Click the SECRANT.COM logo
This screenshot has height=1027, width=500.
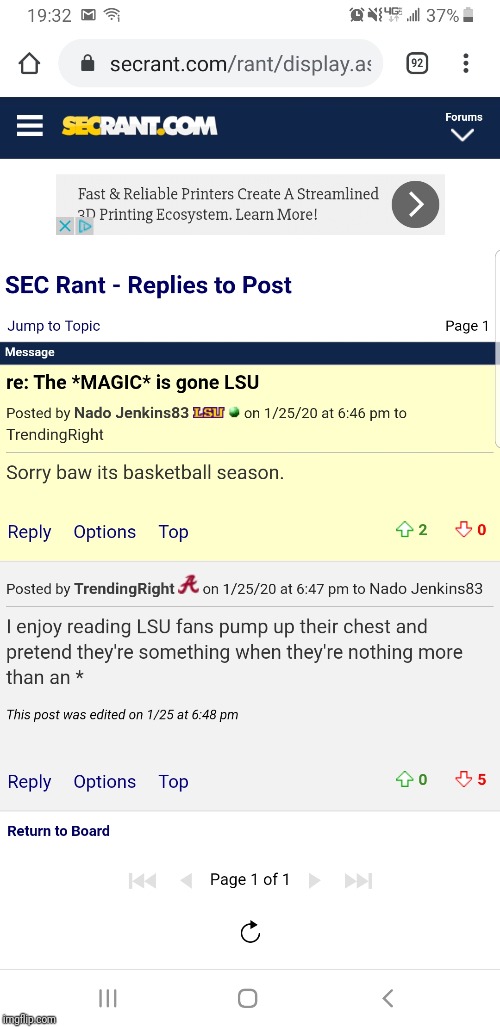tap(140, 126)
